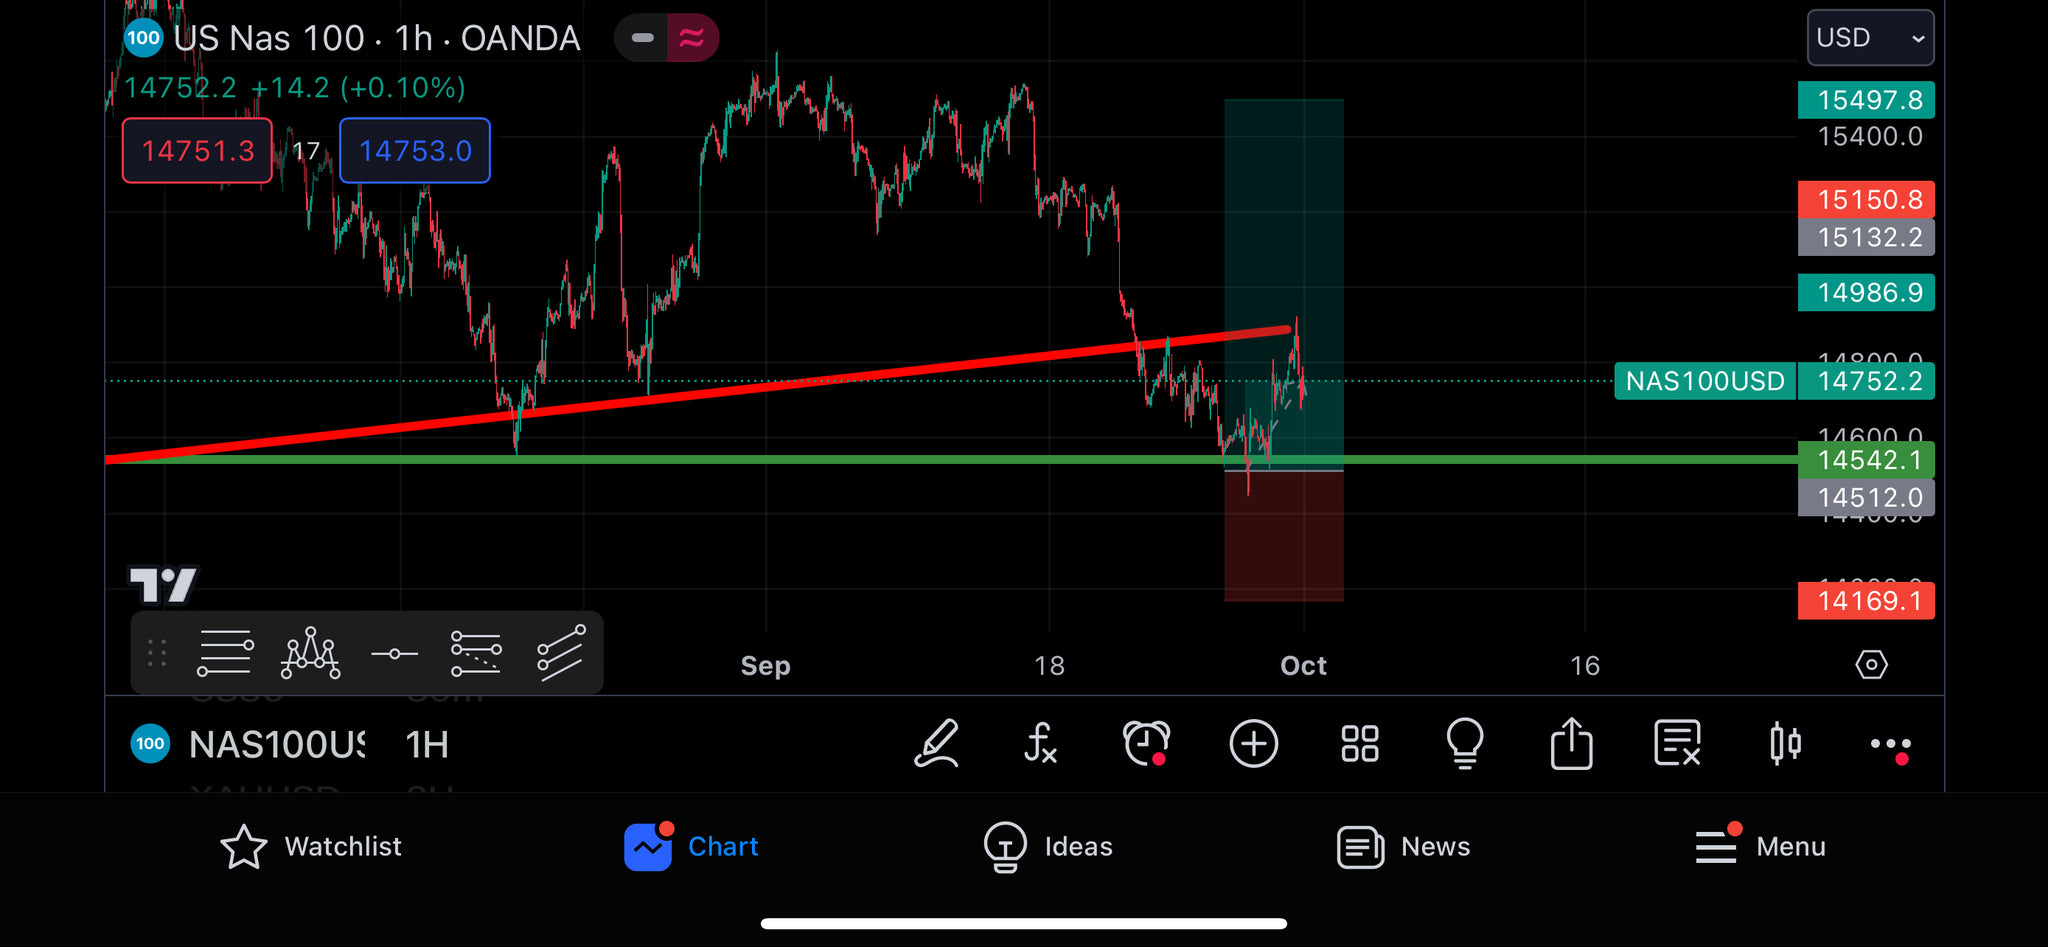Tap the share chart icon
Image resolution: width=2048 pixels, height=947 pixels.
click(1571, 744)
